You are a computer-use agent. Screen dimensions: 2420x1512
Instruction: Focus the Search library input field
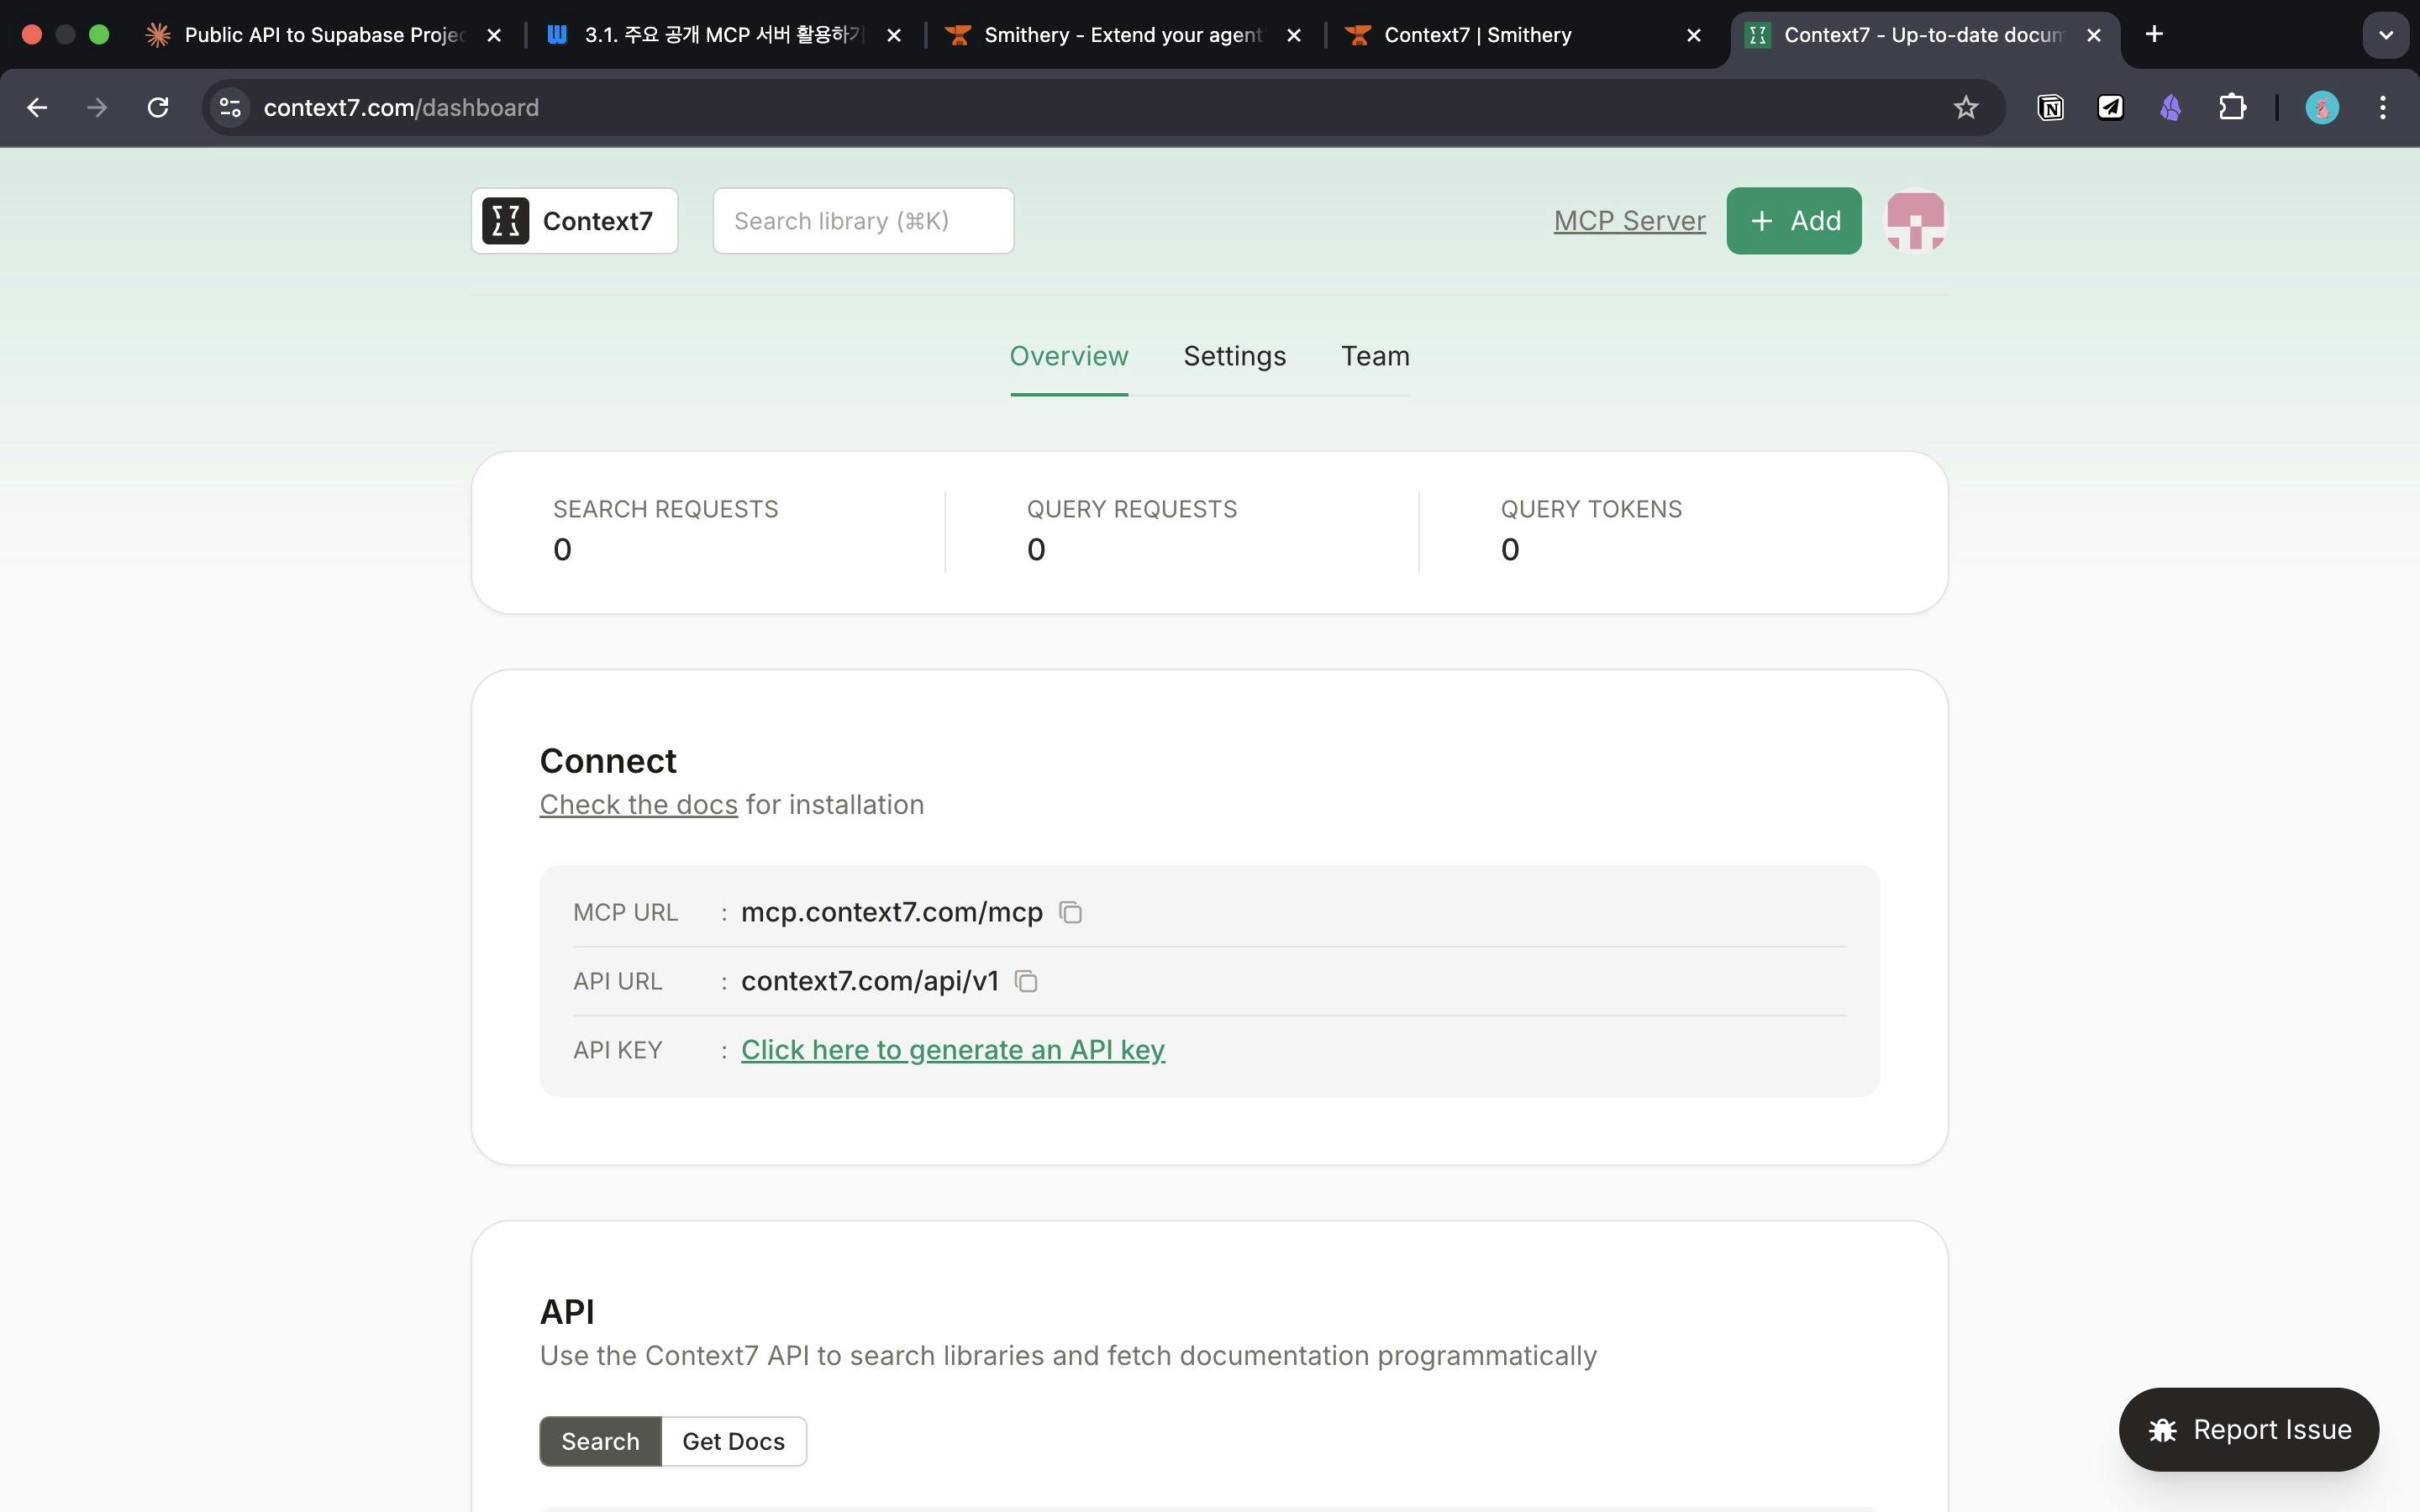click(x=863, y=221)
